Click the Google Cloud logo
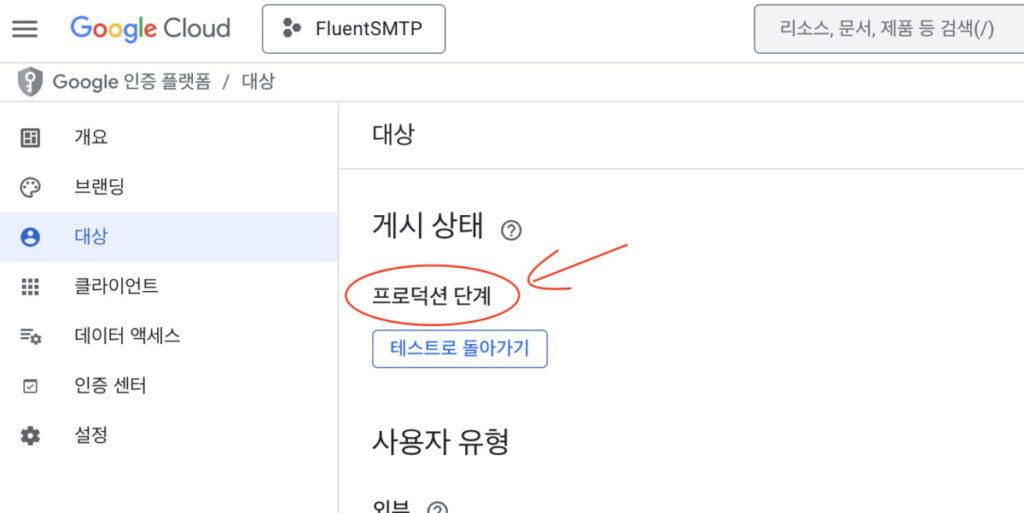 150,29
